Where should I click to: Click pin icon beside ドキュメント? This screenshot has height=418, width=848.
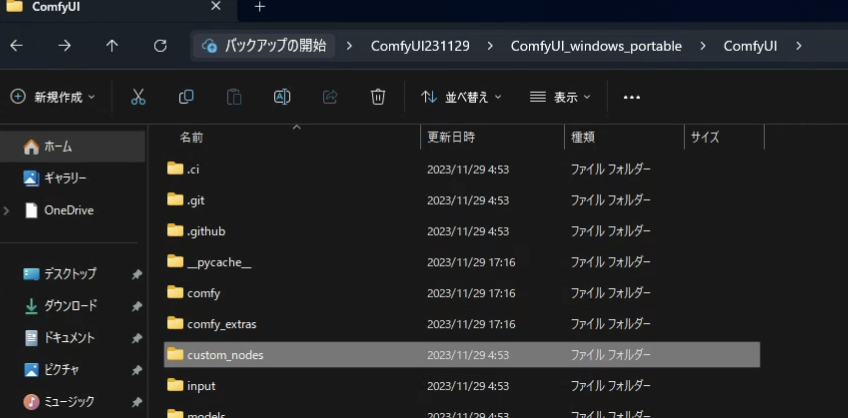[136, 339]
